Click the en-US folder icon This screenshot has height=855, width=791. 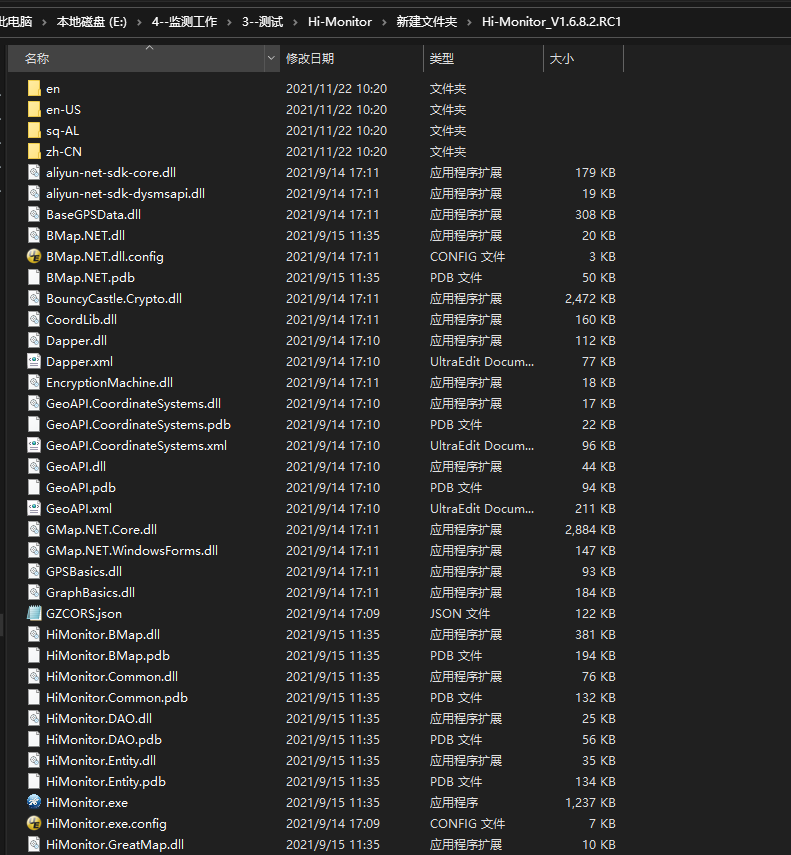[34, 109]
